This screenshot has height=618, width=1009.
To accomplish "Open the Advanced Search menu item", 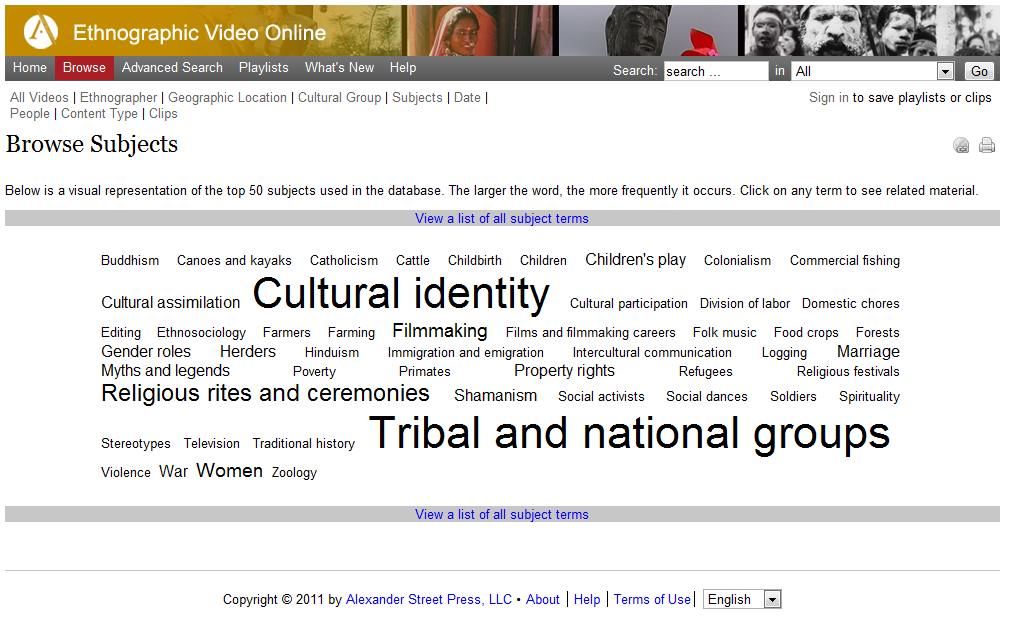I will tap(172, 68).
